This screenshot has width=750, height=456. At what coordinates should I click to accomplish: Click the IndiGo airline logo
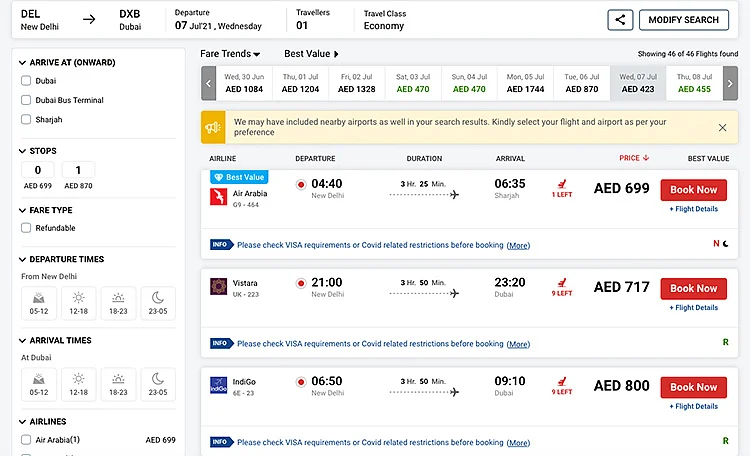pos(219,385)
